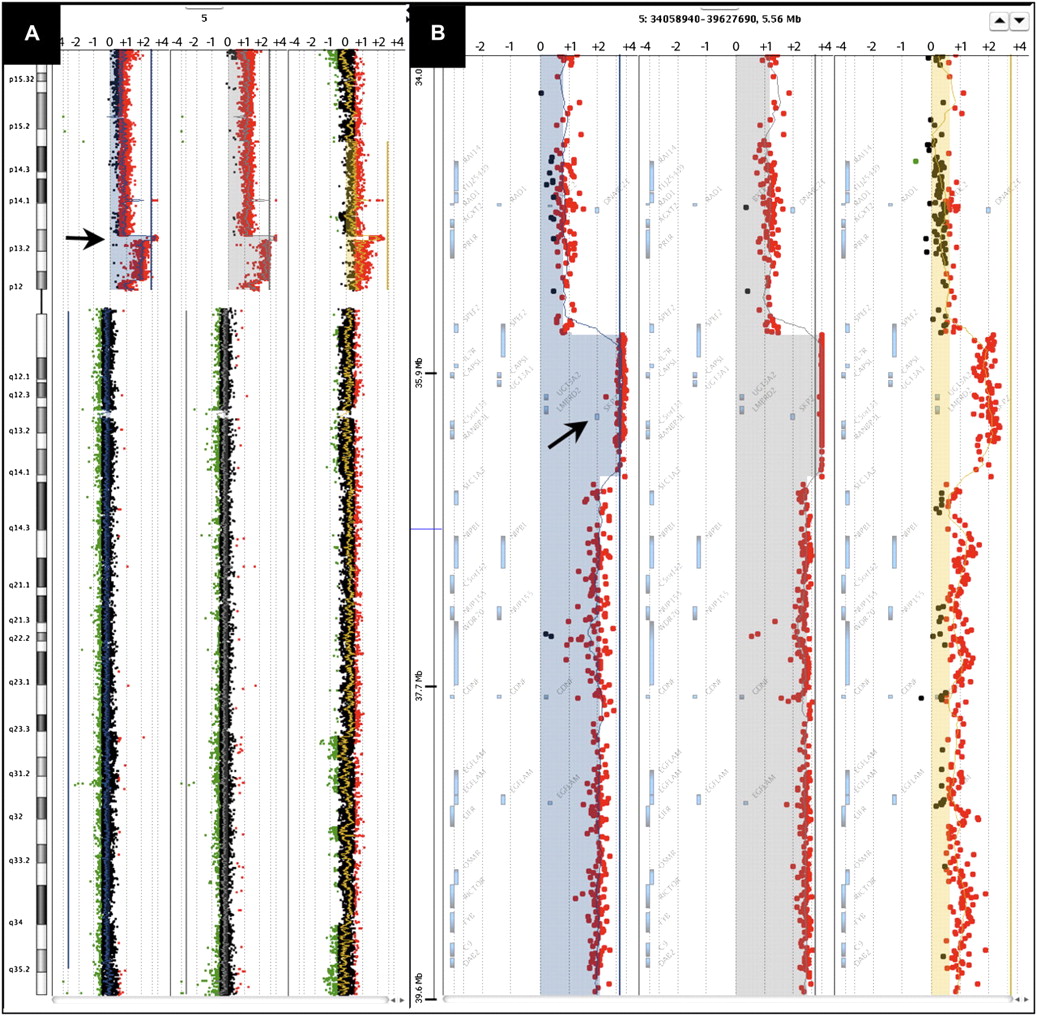1037x1016 pixels.
Task: Click the horizontal scrollbar beneath panel A
Action: pos(220,999)
